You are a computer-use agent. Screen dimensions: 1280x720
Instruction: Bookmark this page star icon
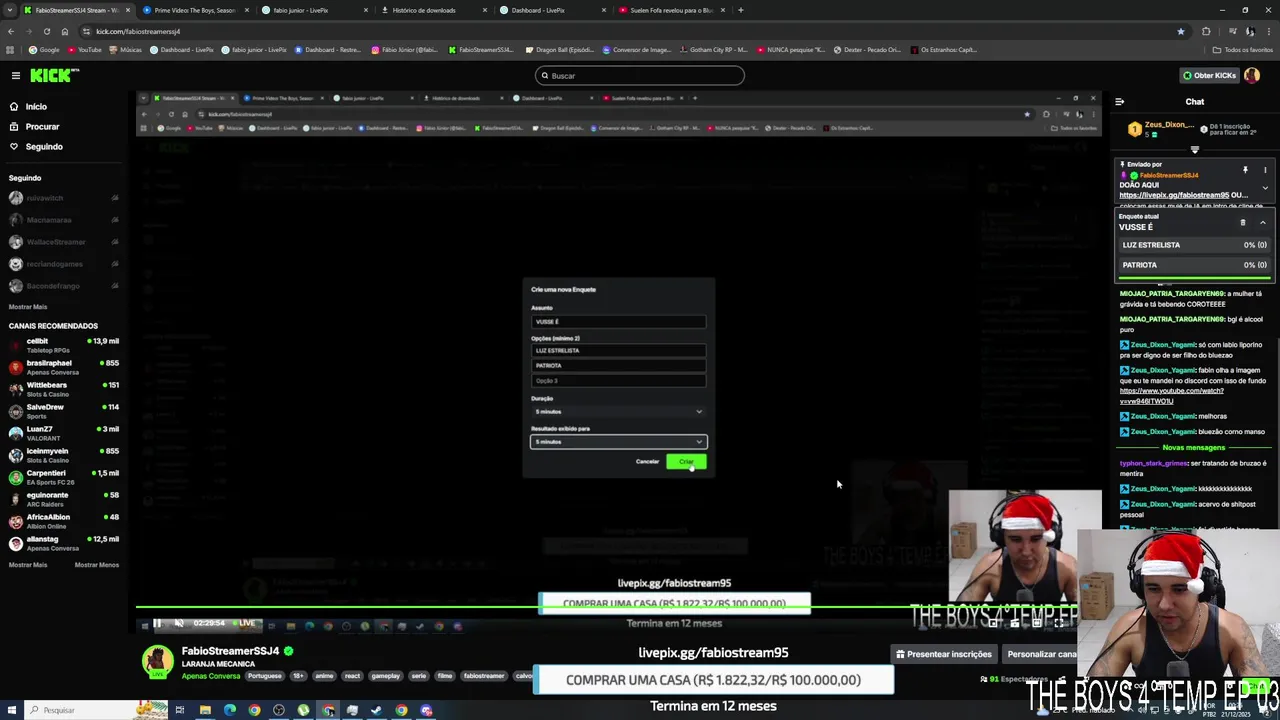[x=1181, y=31]
